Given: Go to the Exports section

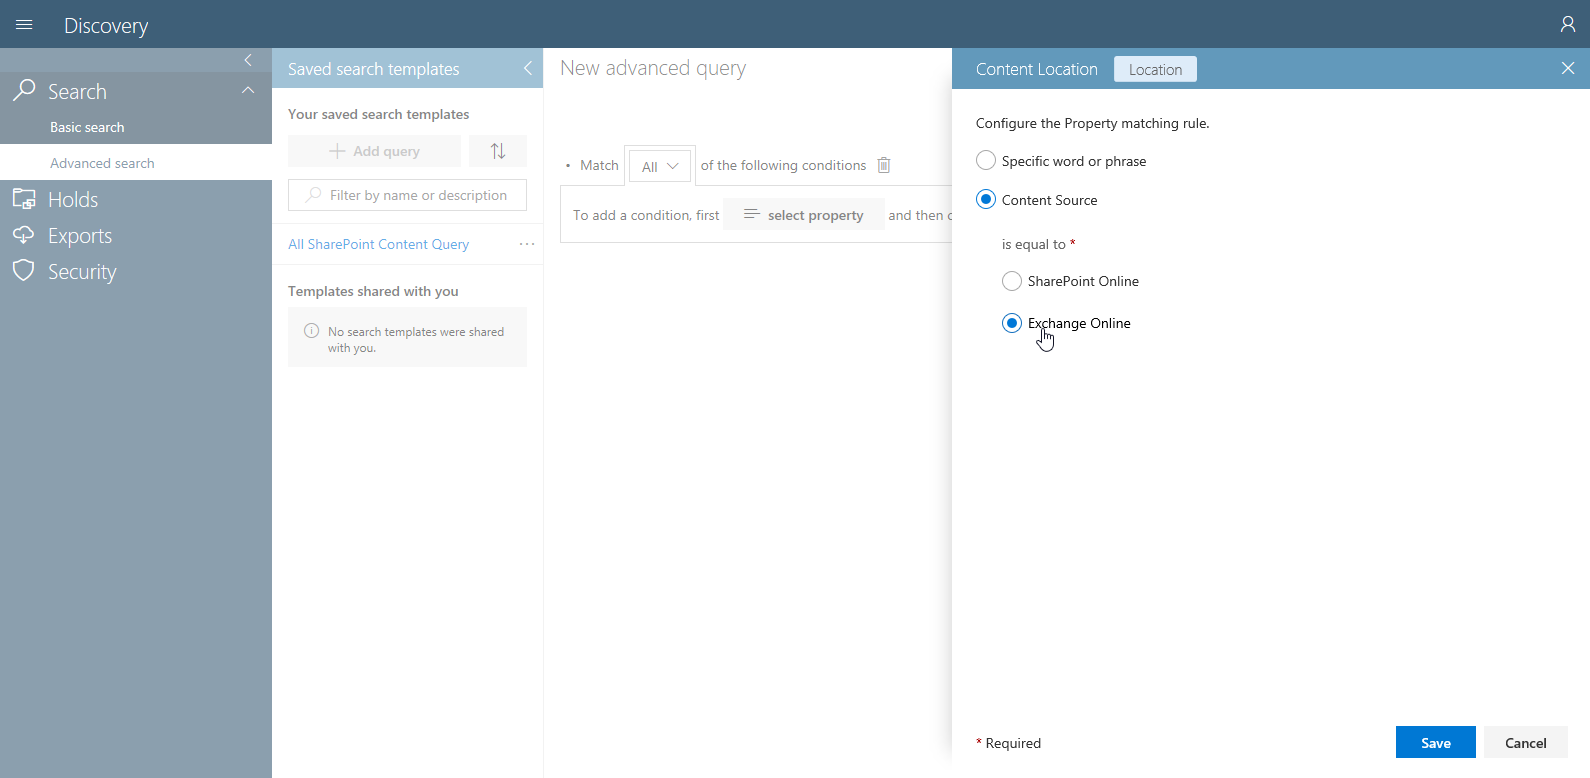Looking at the screenshot, I should click(80, 235).
